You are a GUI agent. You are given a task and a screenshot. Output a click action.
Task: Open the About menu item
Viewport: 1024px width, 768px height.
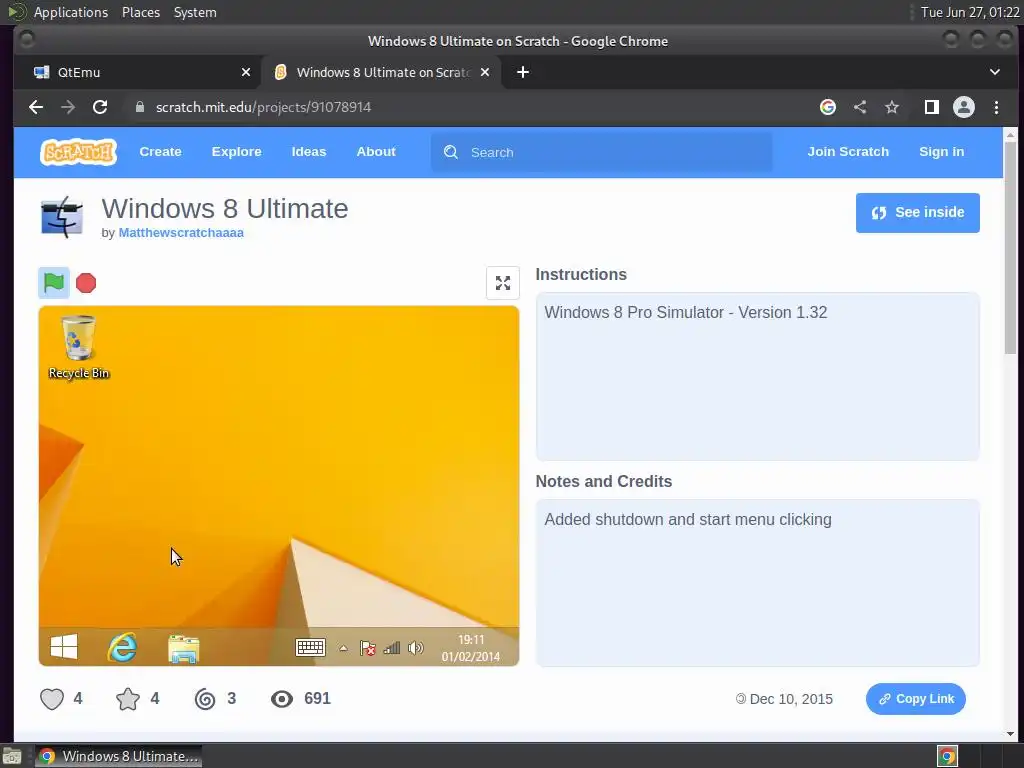[376, 152]
